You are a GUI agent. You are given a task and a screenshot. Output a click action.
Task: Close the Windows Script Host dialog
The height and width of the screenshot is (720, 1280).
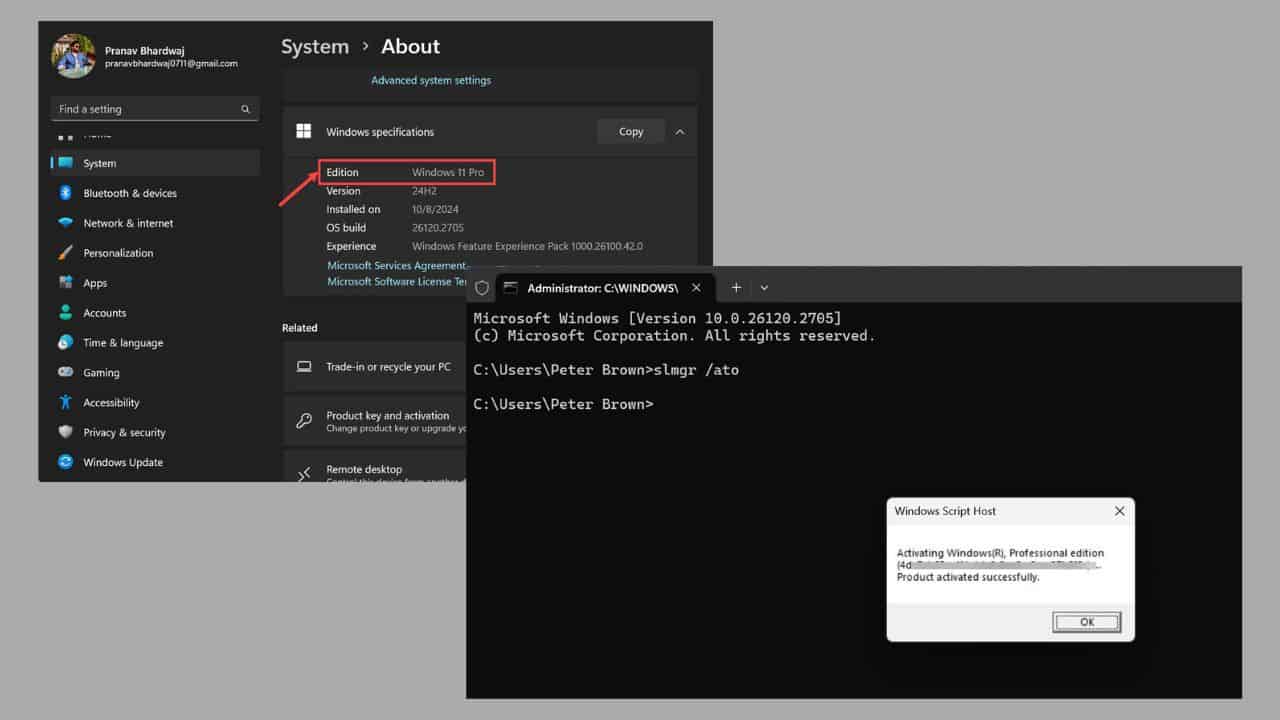(1120, 511)
